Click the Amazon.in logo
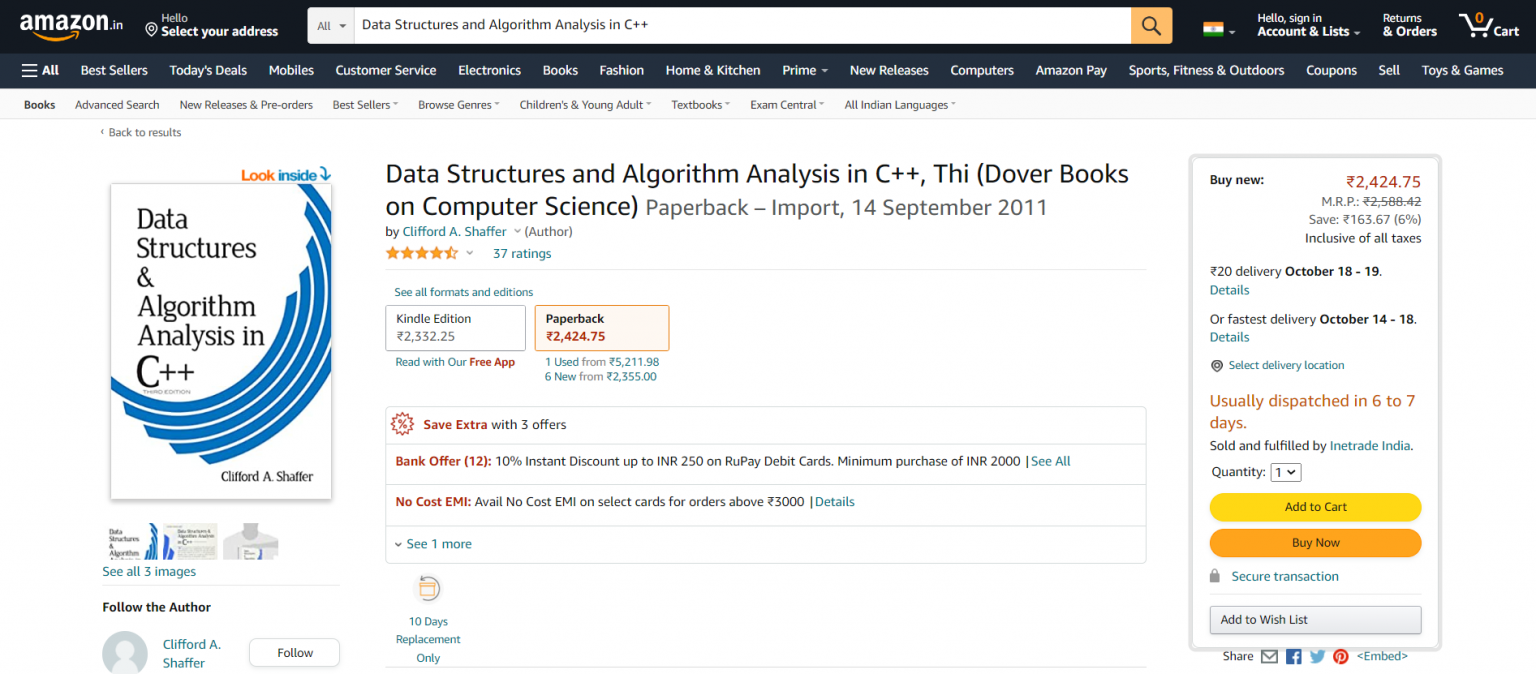The image size is (1536, 674). coord(70,26)
